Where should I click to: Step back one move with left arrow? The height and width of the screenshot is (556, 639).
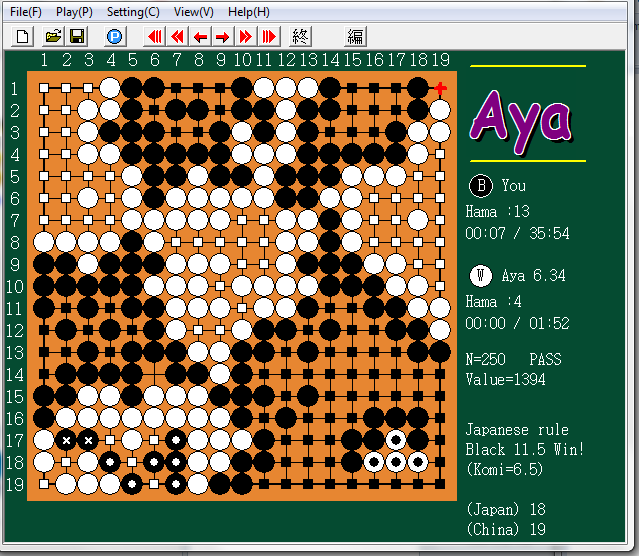pyautogui.click(x=200, y=37)
